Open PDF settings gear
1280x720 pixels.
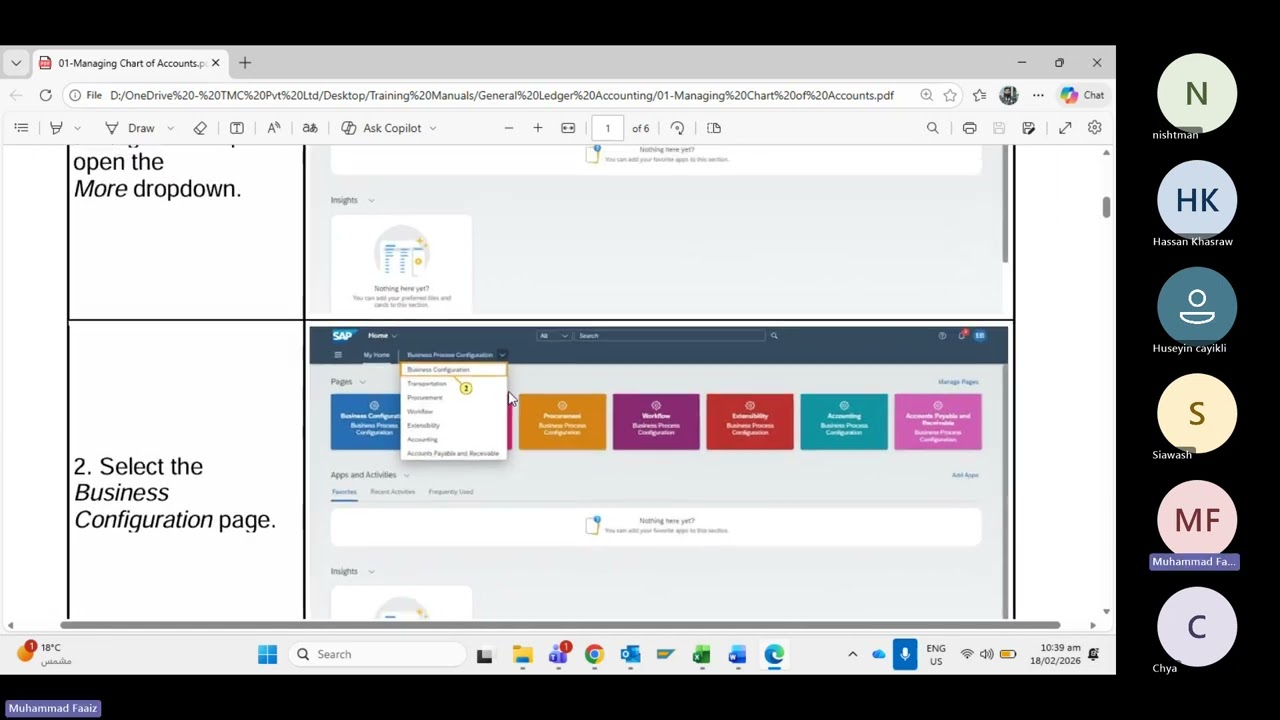click(x=1095, y=128)
